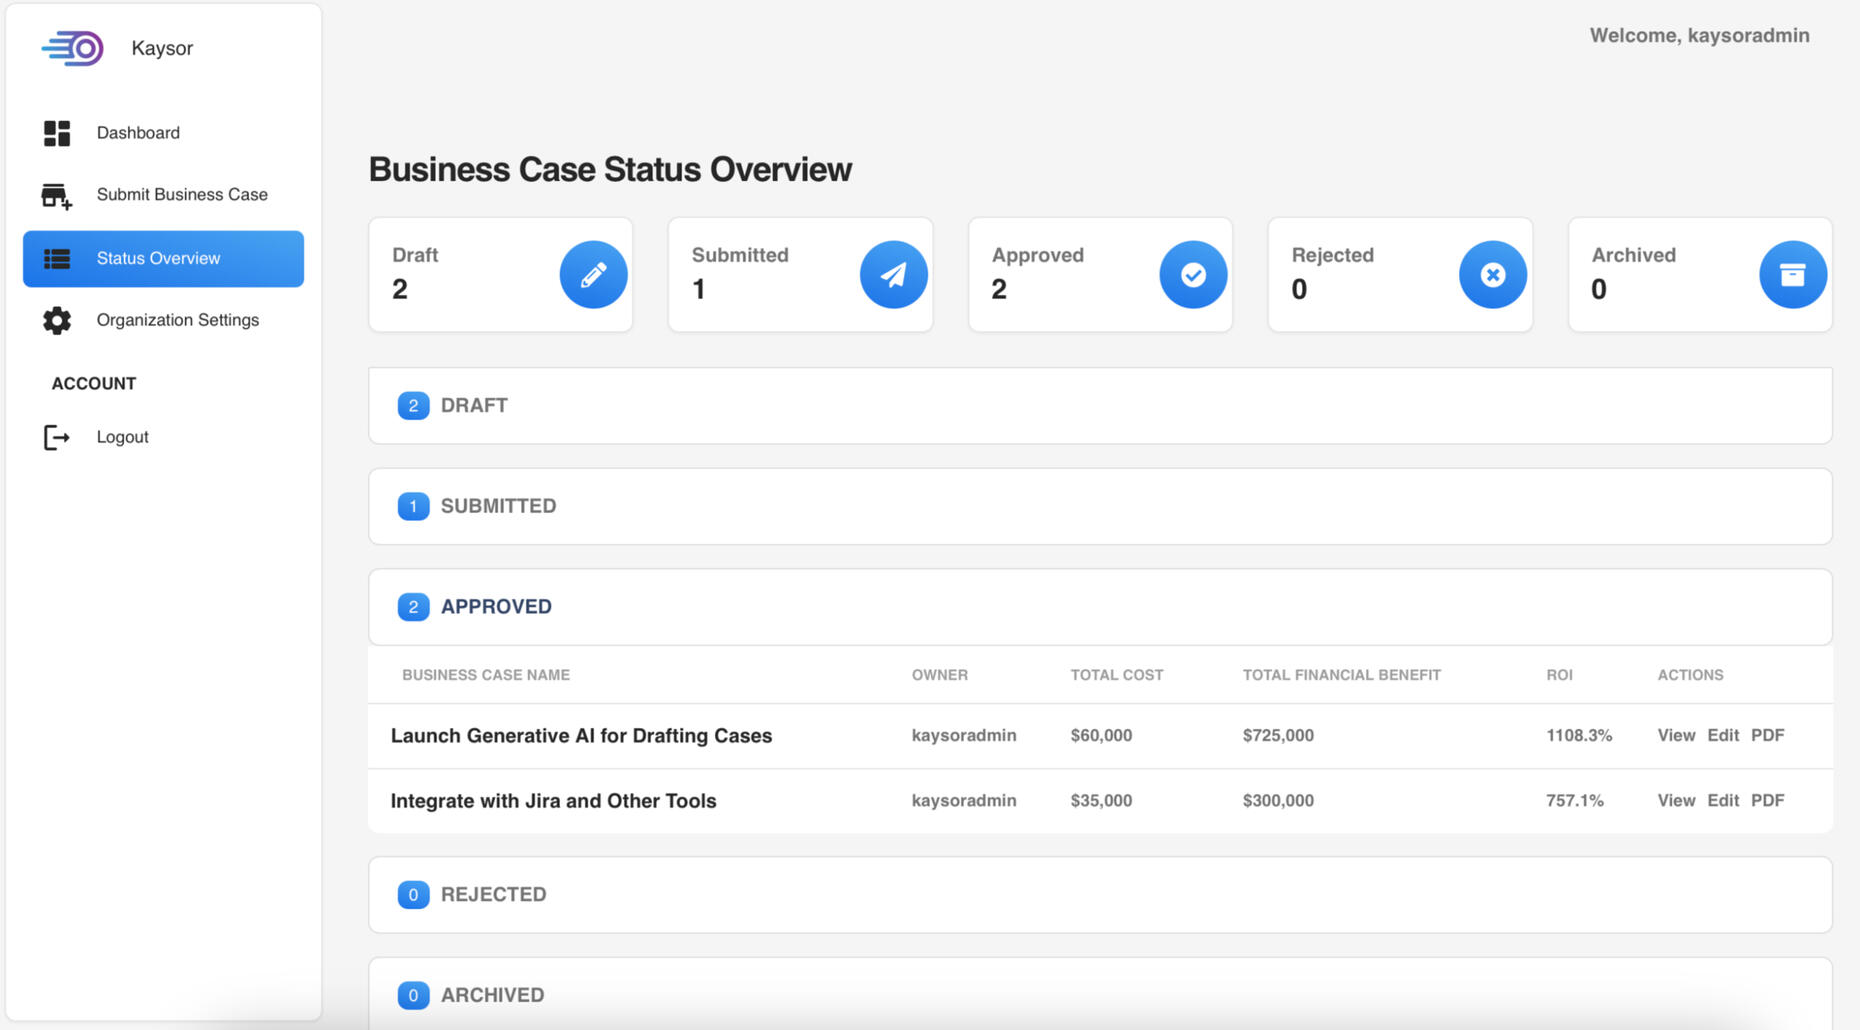Click the Logout arrow icon
This screenshot has width=1860, height=1030.
(57, 437)
